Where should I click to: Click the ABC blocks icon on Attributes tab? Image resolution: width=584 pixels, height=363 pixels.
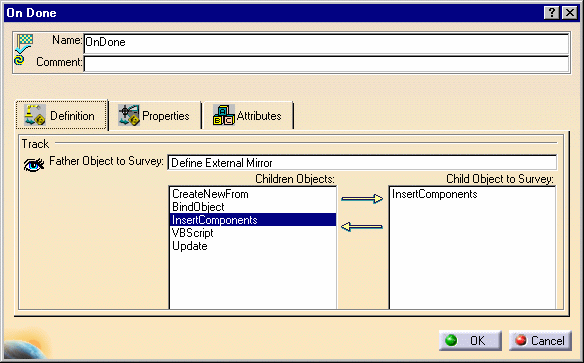coord(223,115)
